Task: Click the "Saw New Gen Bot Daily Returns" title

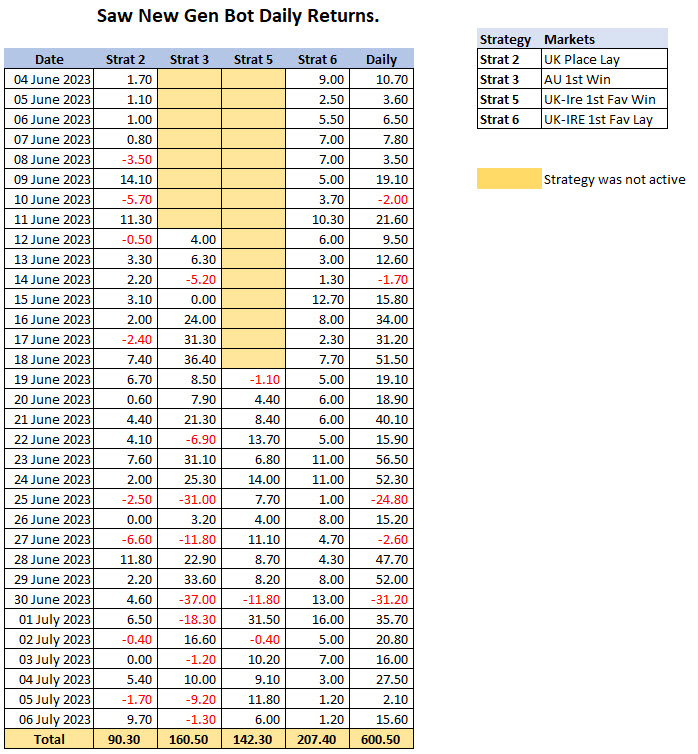Action: (238, 17)
